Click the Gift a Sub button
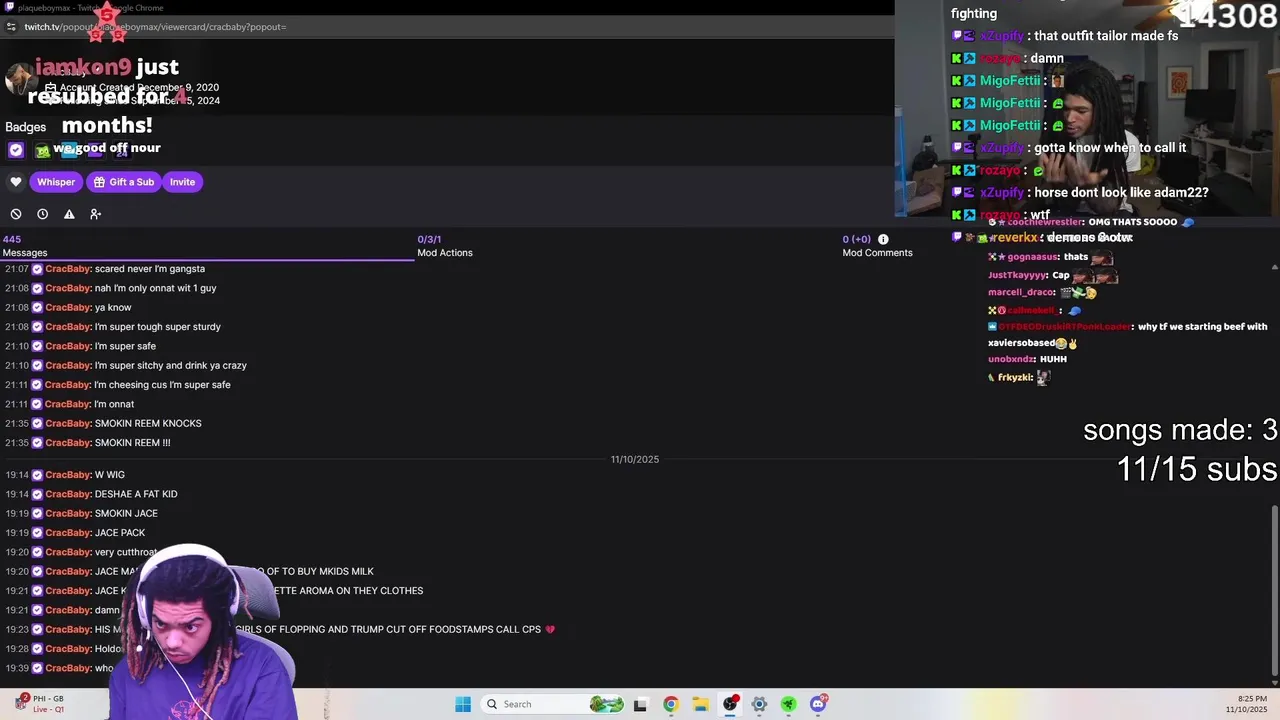This screenshot has height=720, width=1280. [x=124, y=182]
